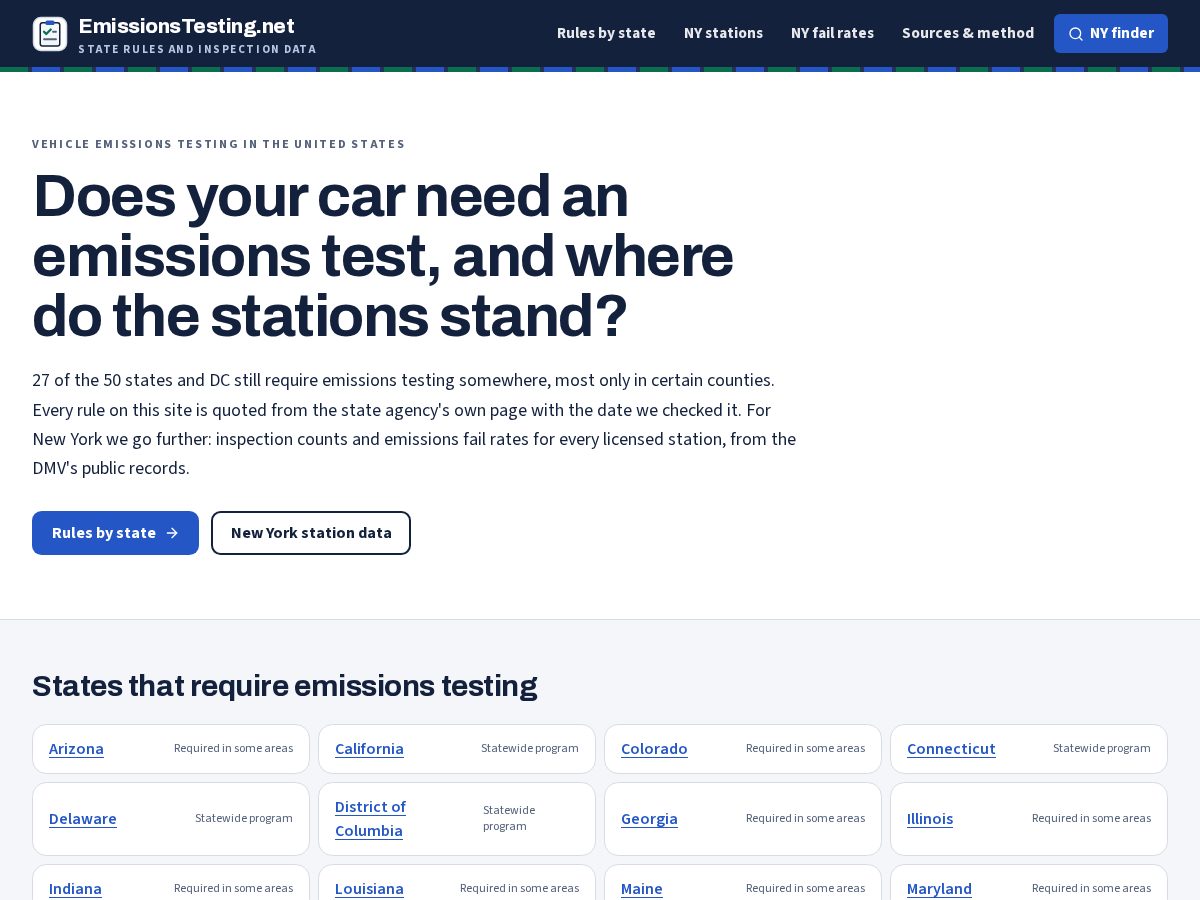
Task: Click "Required in some areas" in Arizona card
Action: 233,748
